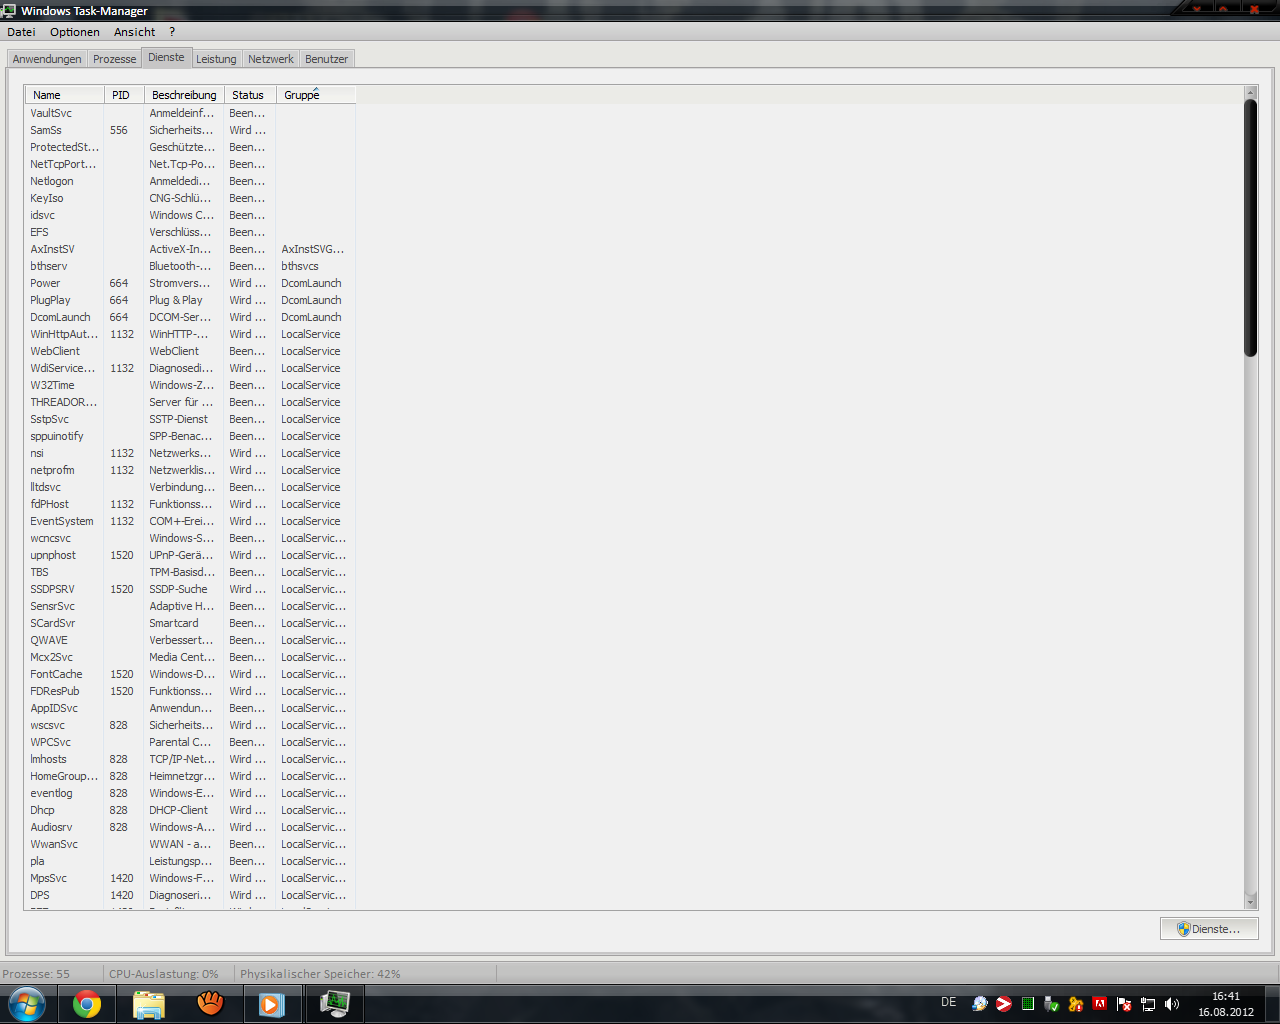
Task: Click the DHCP-Client description cell
Action: (179, 810)
